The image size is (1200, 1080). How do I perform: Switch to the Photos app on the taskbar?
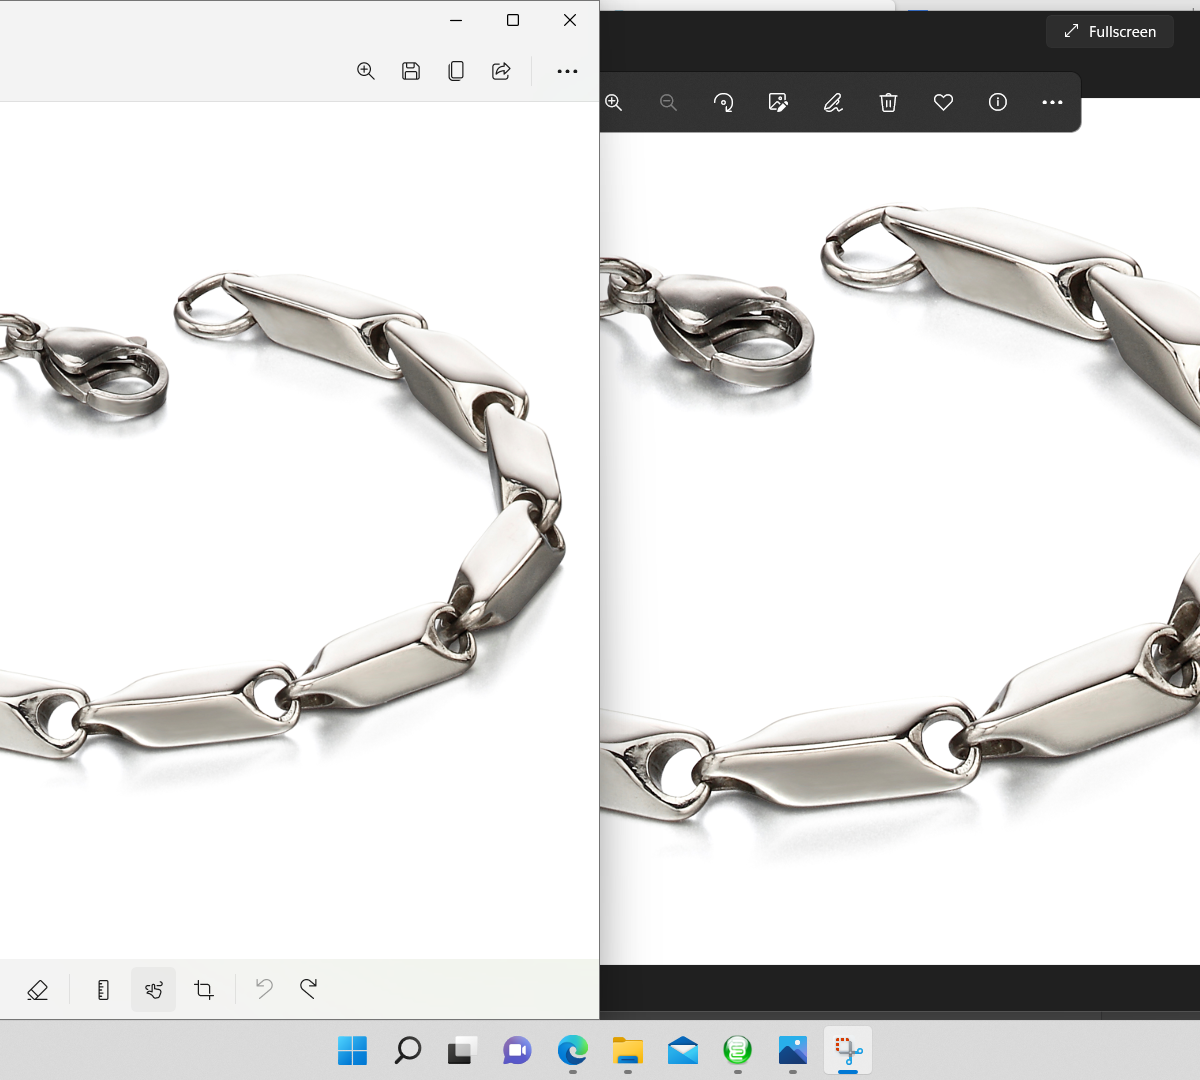point(793,1050)
